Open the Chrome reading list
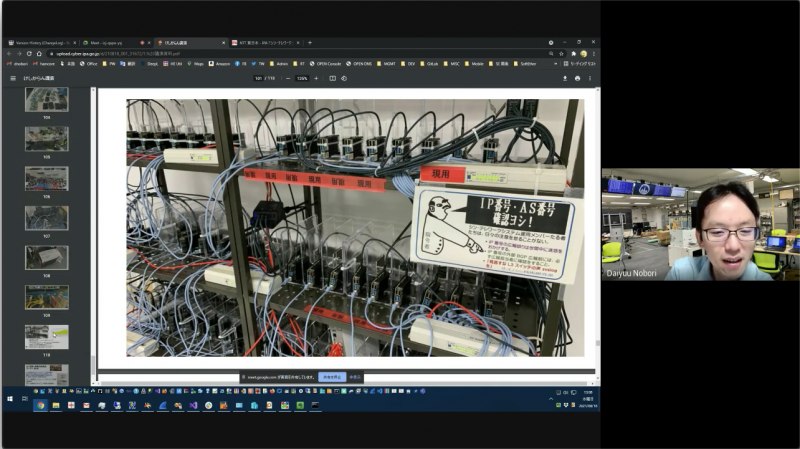This screenshot has width=800, height=449. point(580,64)
